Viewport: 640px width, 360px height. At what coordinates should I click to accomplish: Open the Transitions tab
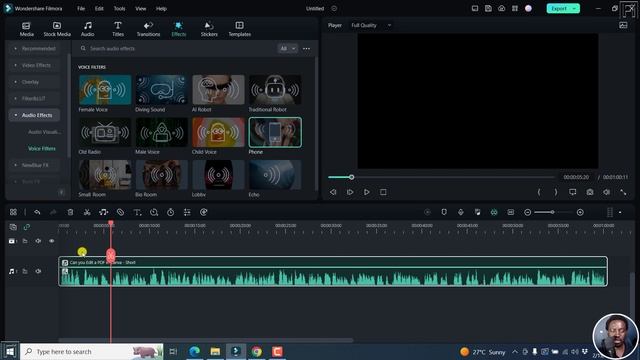coord(148,29)
